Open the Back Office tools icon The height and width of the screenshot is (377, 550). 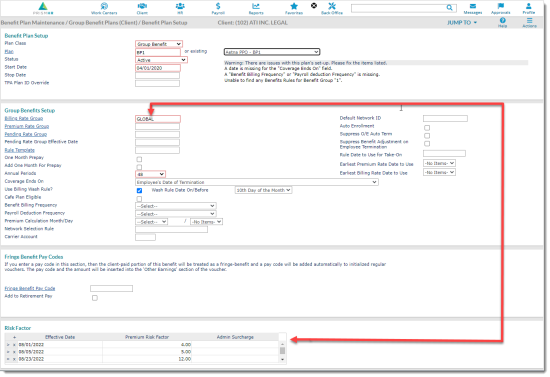pyautogui.click(x=332, y=6)
